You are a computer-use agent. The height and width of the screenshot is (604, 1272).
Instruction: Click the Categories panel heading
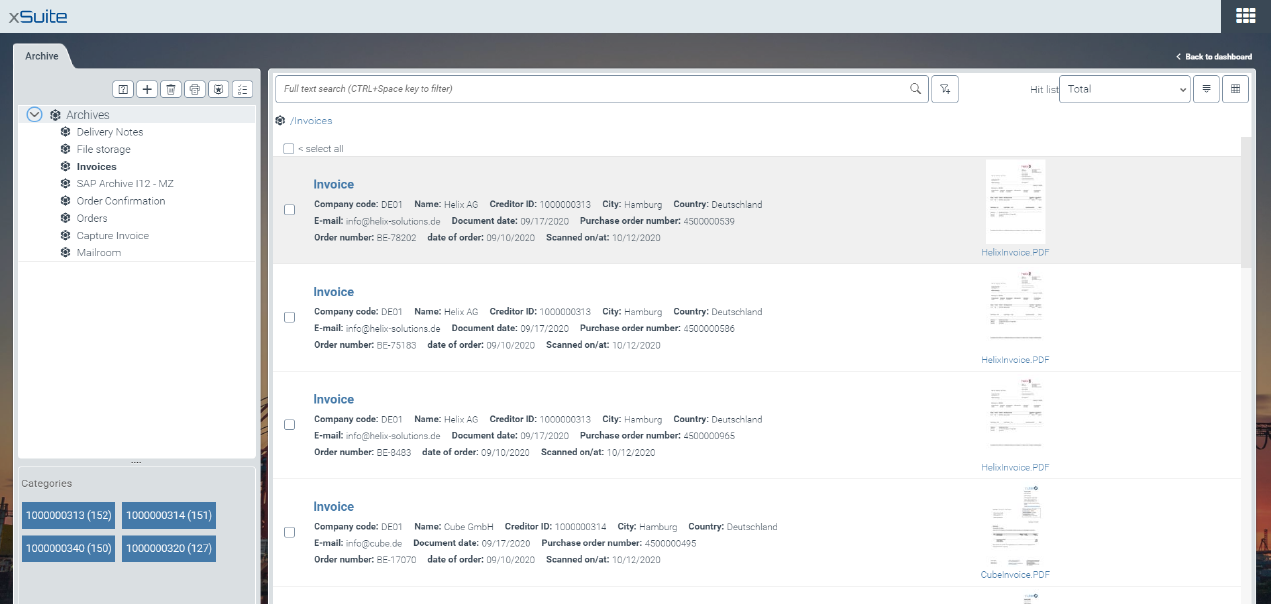(47, 483)
